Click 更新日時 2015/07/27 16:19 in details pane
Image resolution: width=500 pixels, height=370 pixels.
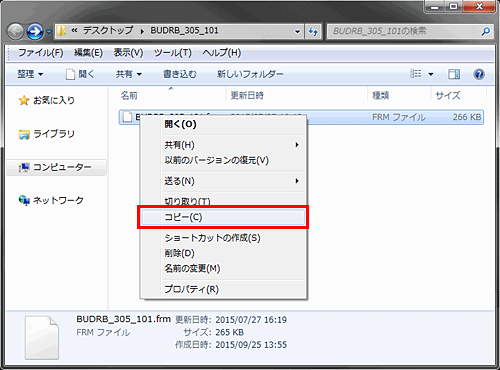click(231, 320)
